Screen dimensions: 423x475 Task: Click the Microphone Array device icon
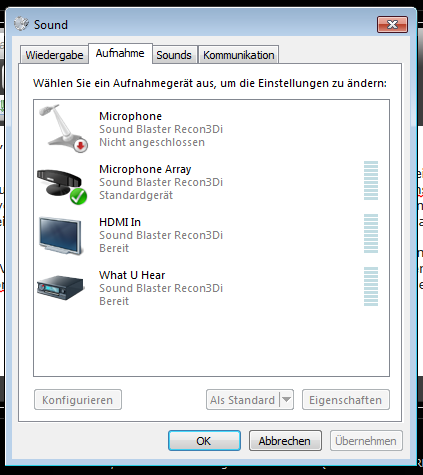pyautogui.click(x=62, y=186)
